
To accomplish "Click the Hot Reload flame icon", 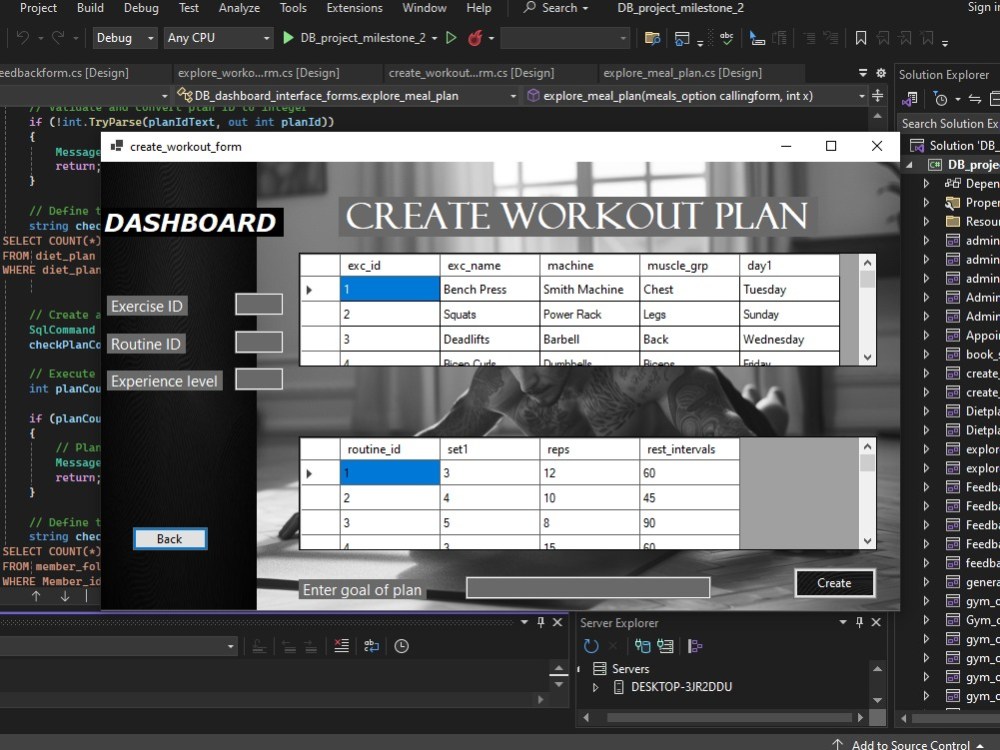I will tap(474, 38).
